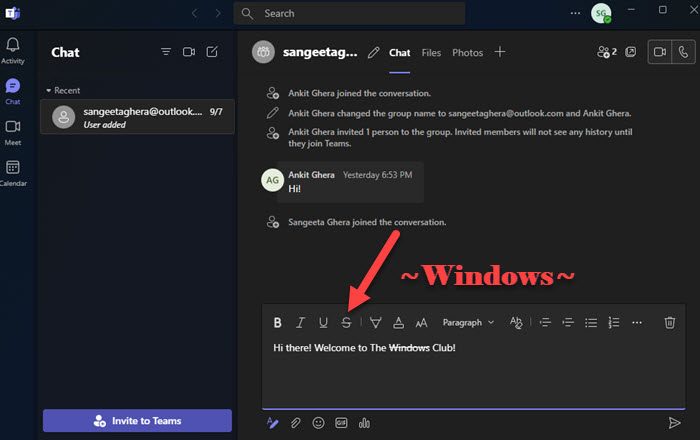
Task: Clear all formatting
Action: point(516,322)
